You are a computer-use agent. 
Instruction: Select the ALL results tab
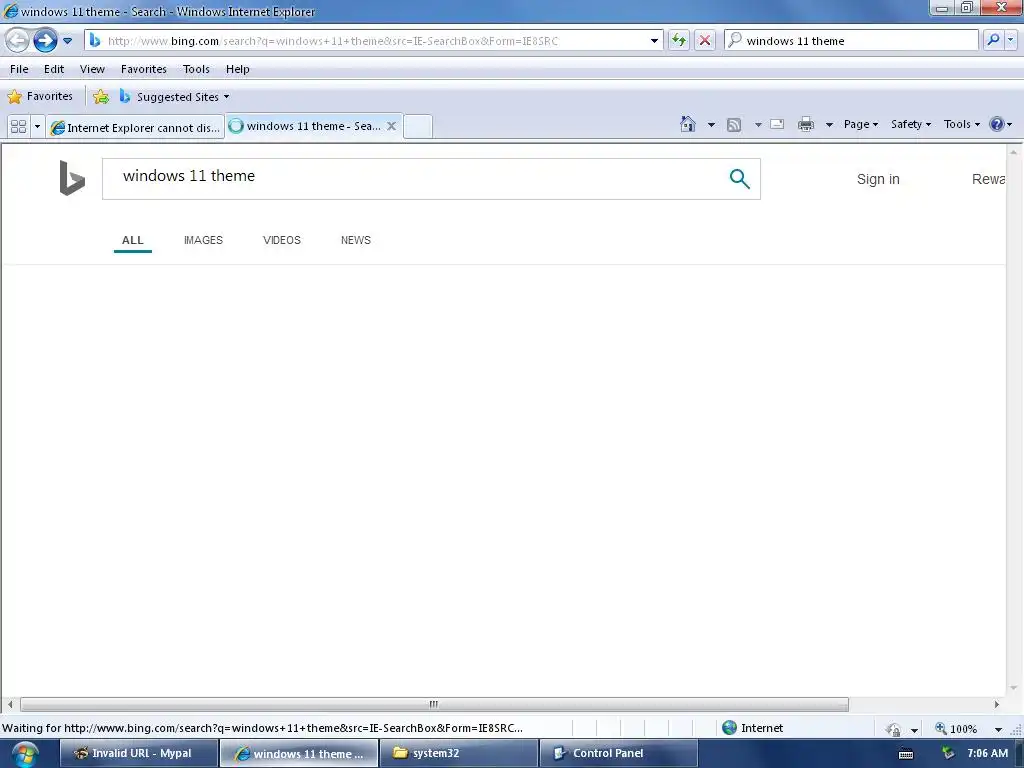[x=133, y=240]
